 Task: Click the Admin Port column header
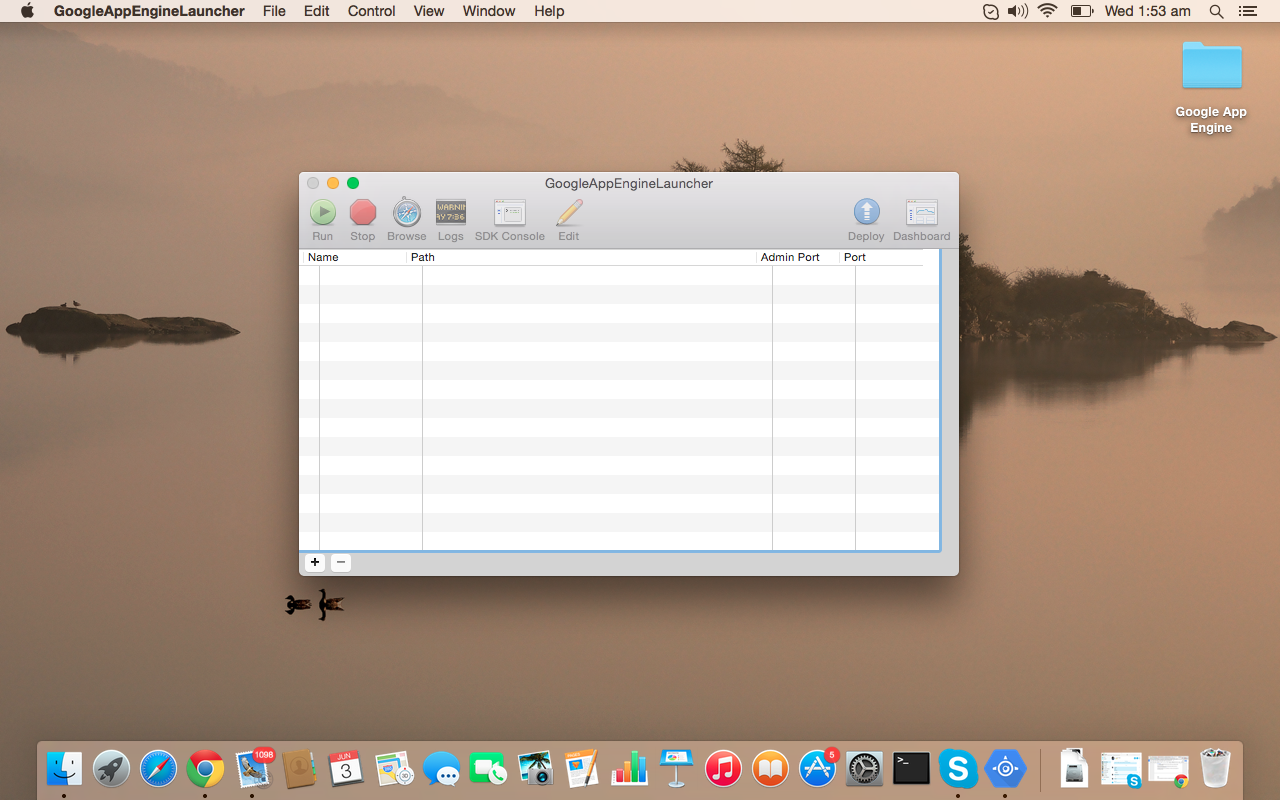797,257
